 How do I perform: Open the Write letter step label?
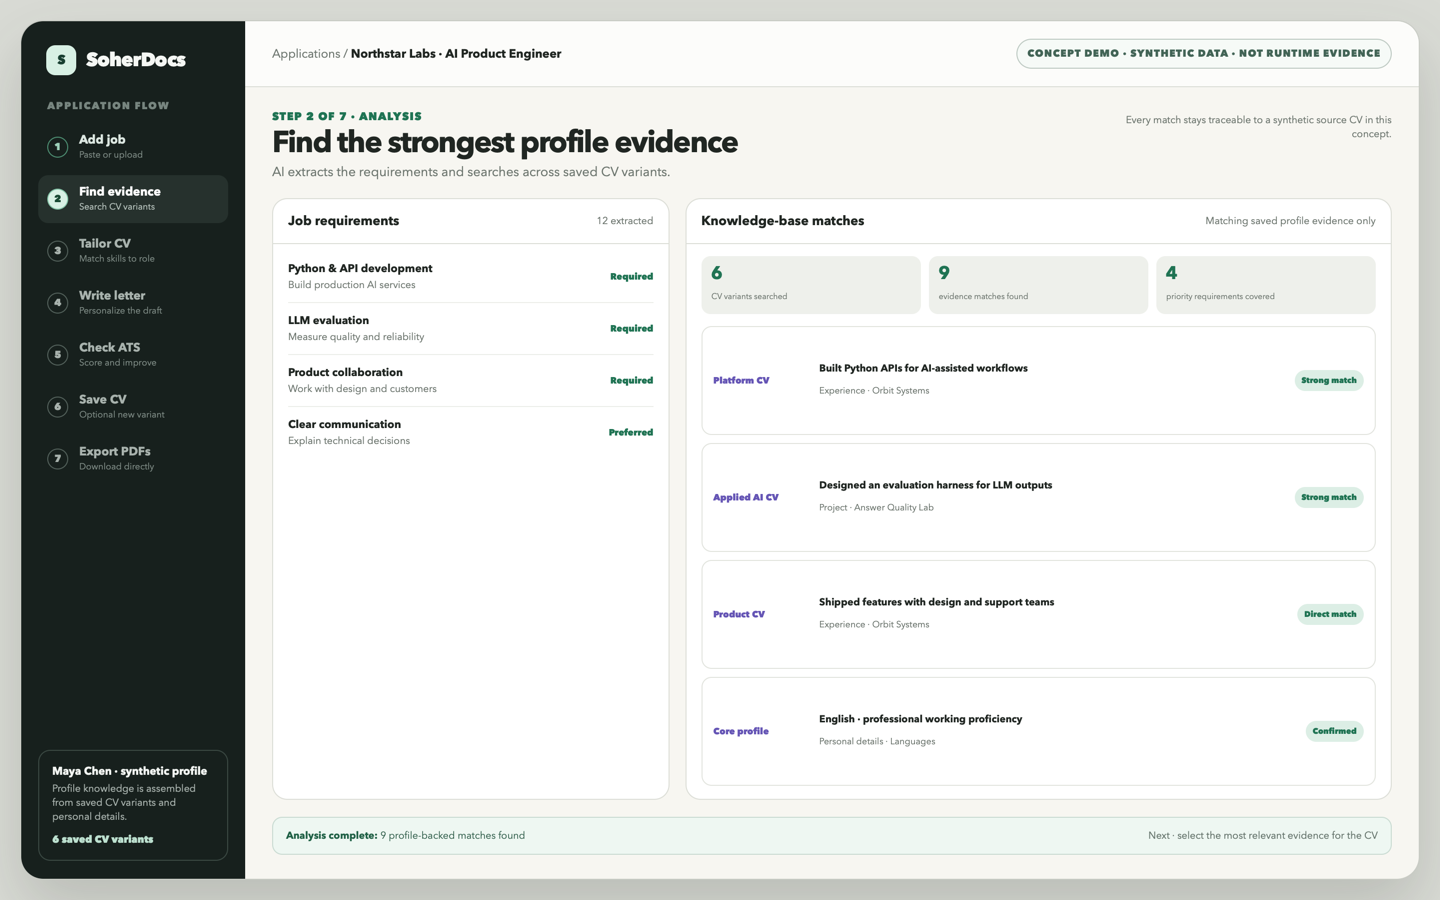pyautogui.click(x=112, y=295)
